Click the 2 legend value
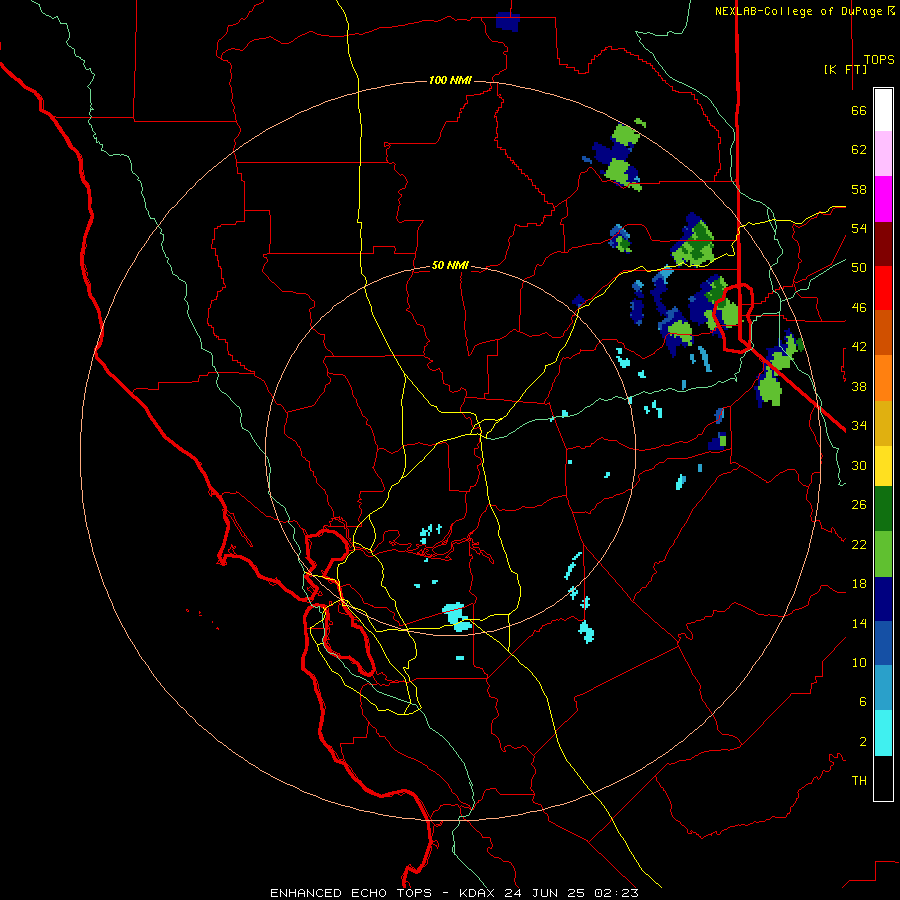The width and height of the screenshot is (900, 900). tap(863, 742)
